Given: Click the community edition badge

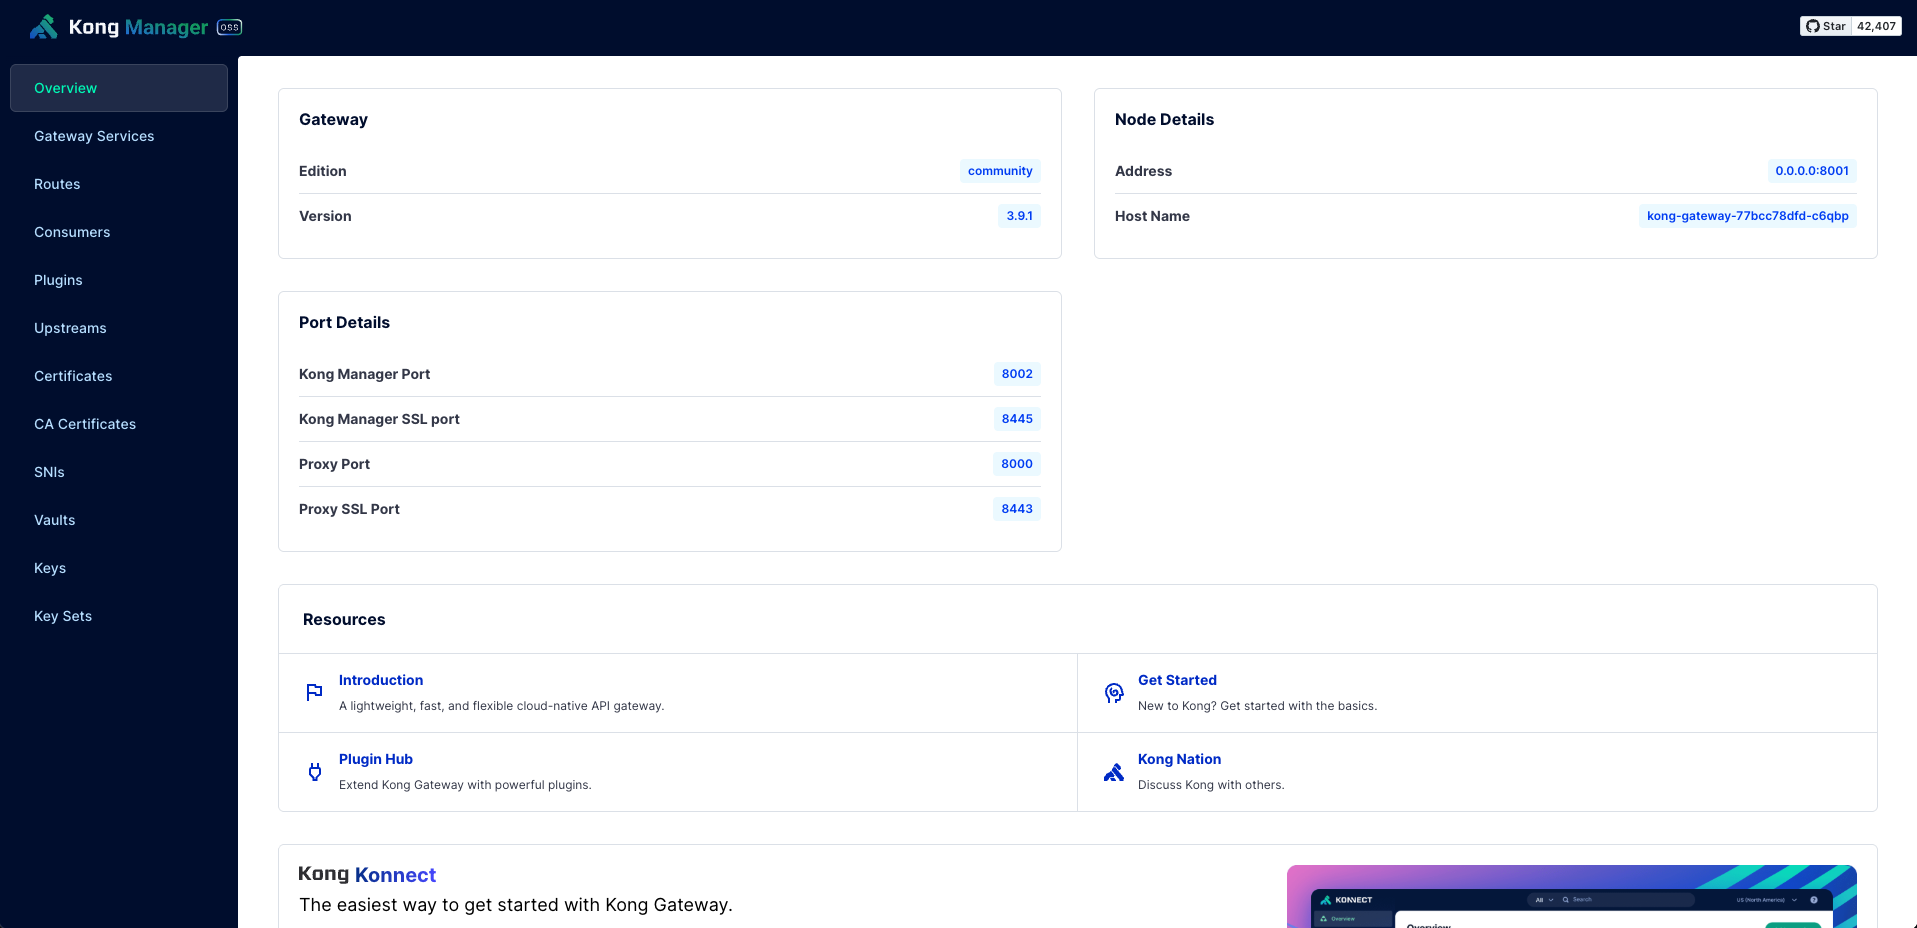Looking at the screenshot, I should pos(1000,171).
